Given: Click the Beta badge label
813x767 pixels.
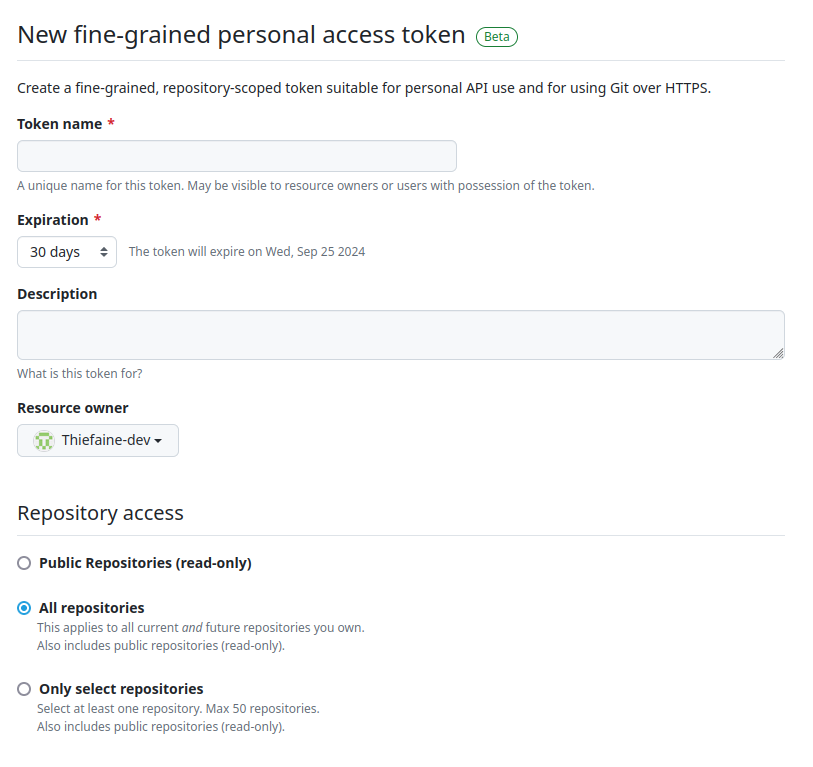Looking at the screenshot, I should pyautogui.click(x=496, y=36).
